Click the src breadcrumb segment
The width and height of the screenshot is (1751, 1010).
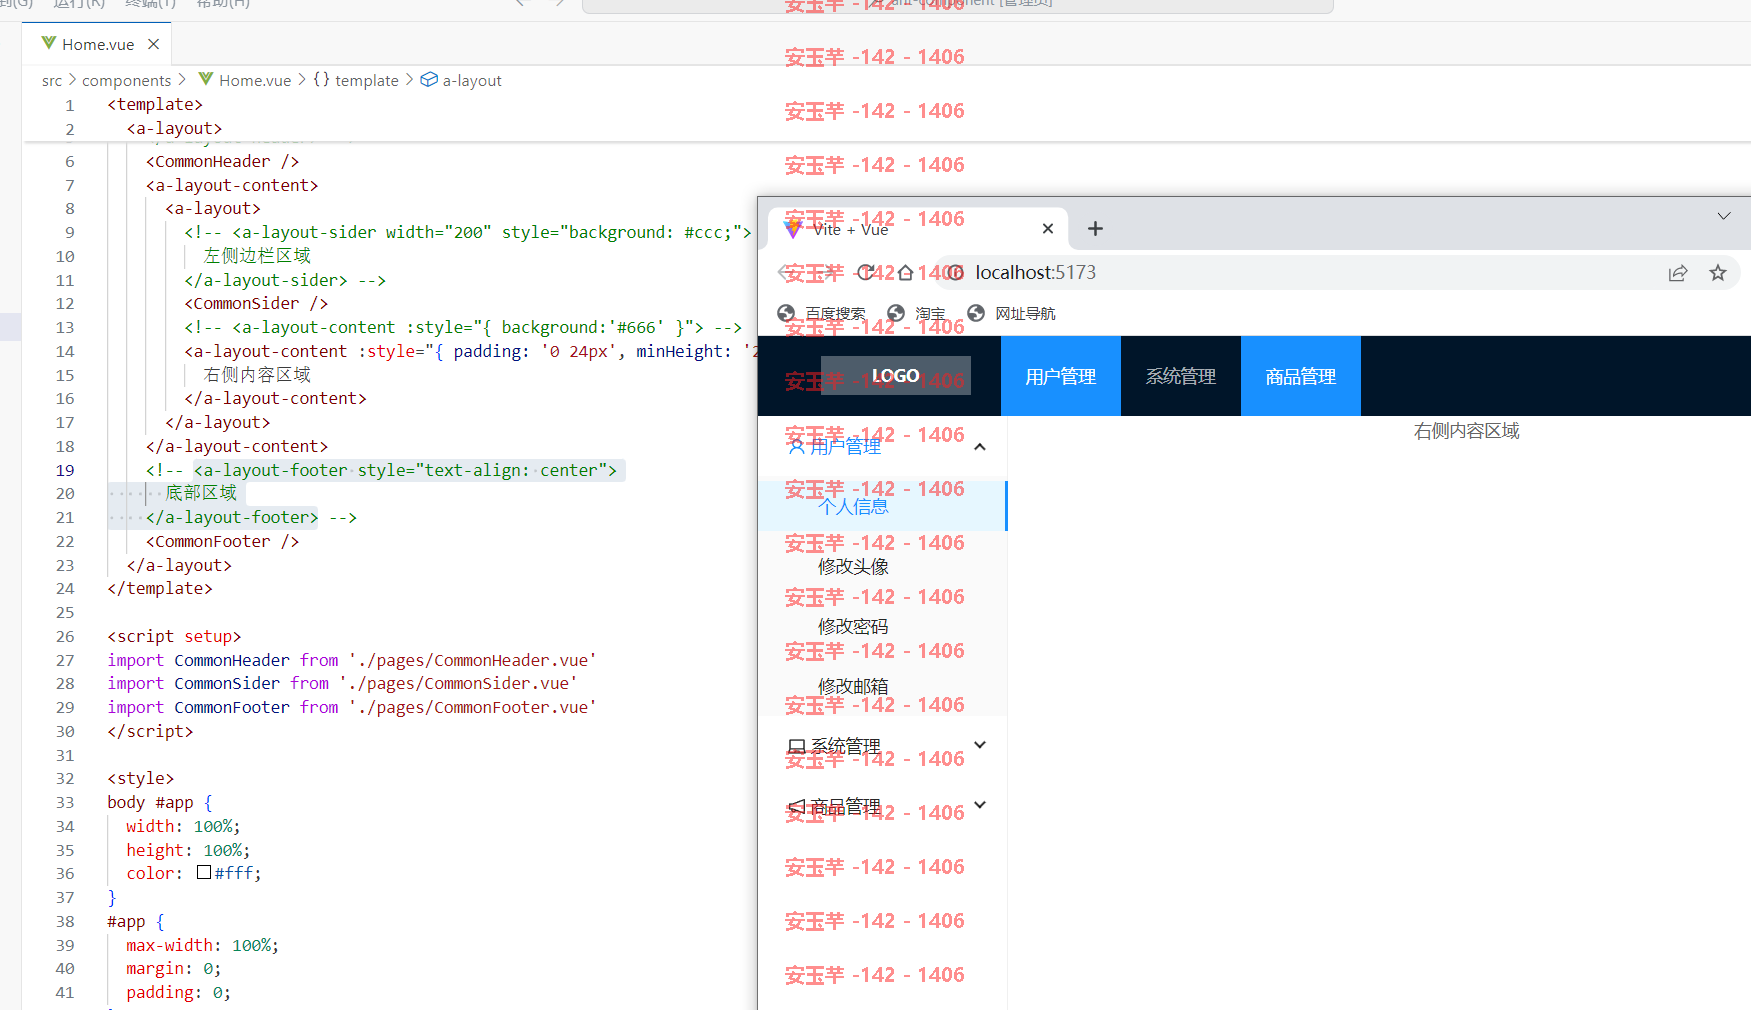point(52,80)
